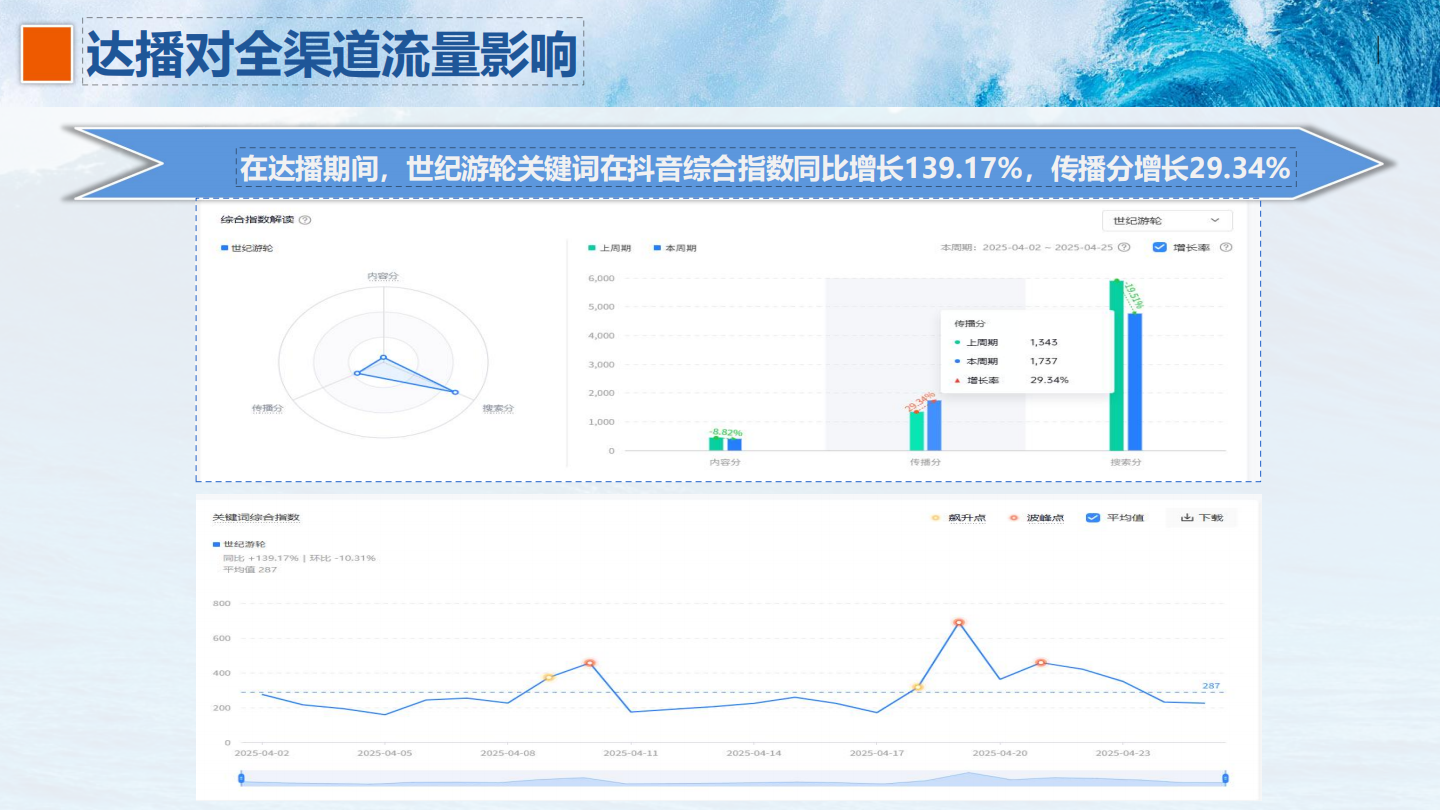1440x810 pixels.
Task: Click the blue 本周期 bar for 传播分
Action: (x=934, y=425)
